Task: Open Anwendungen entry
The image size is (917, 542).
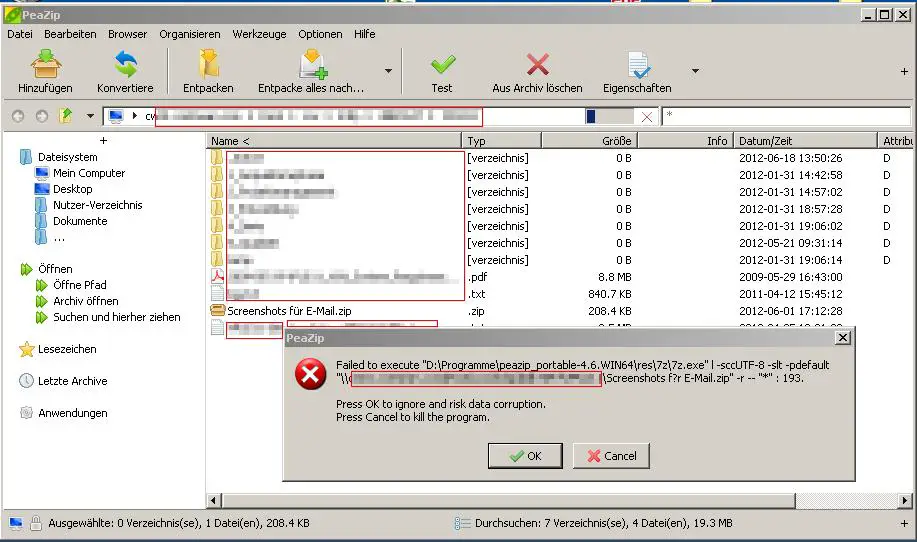Action: tap(73, 413)
